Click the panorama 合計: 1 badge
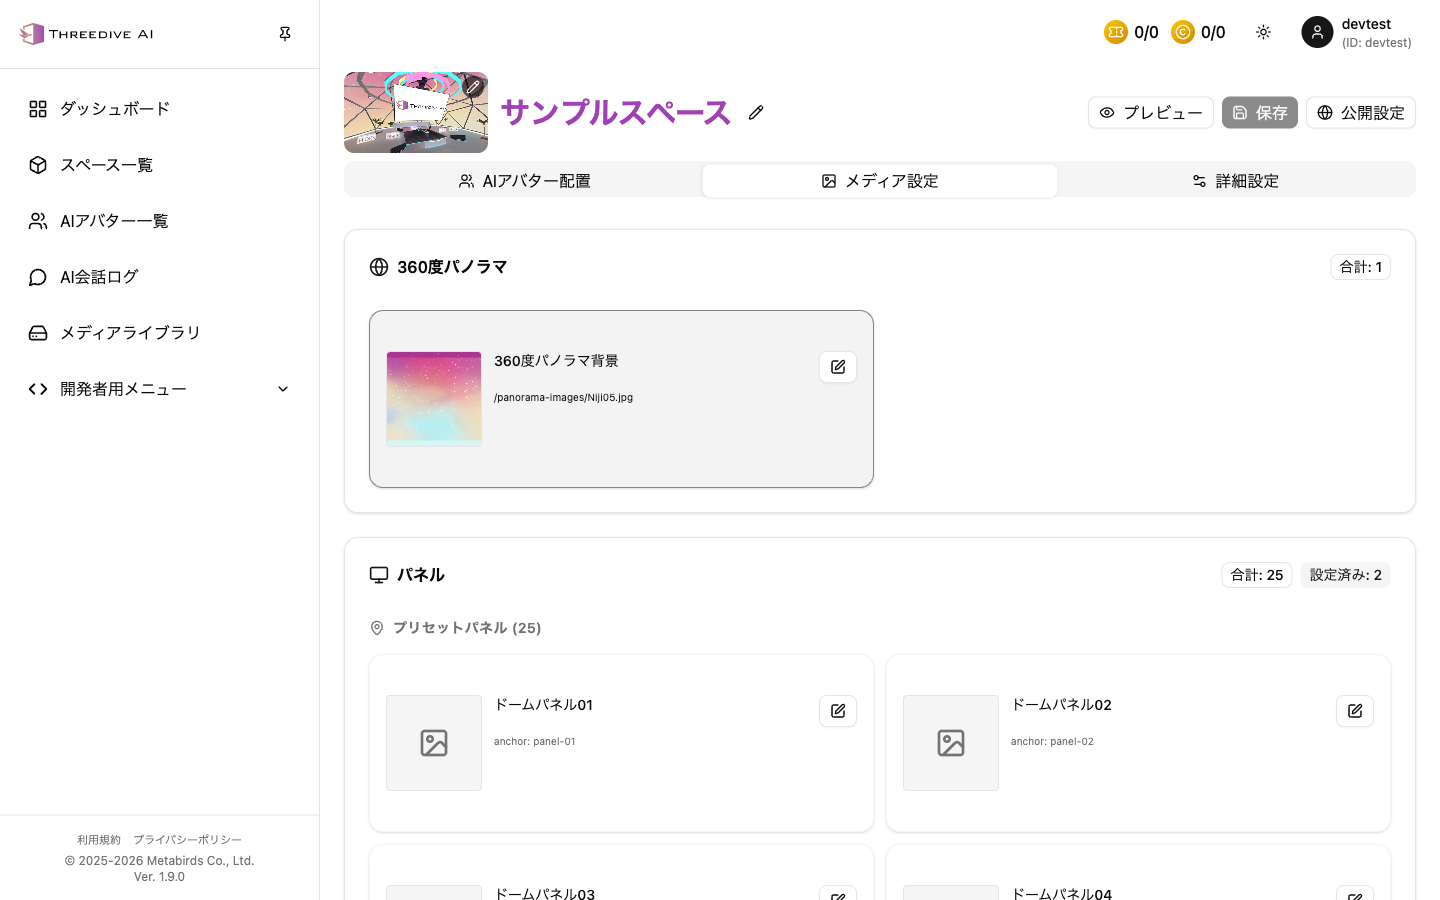Screen dimensions: 1440x900 point(1361,267)
